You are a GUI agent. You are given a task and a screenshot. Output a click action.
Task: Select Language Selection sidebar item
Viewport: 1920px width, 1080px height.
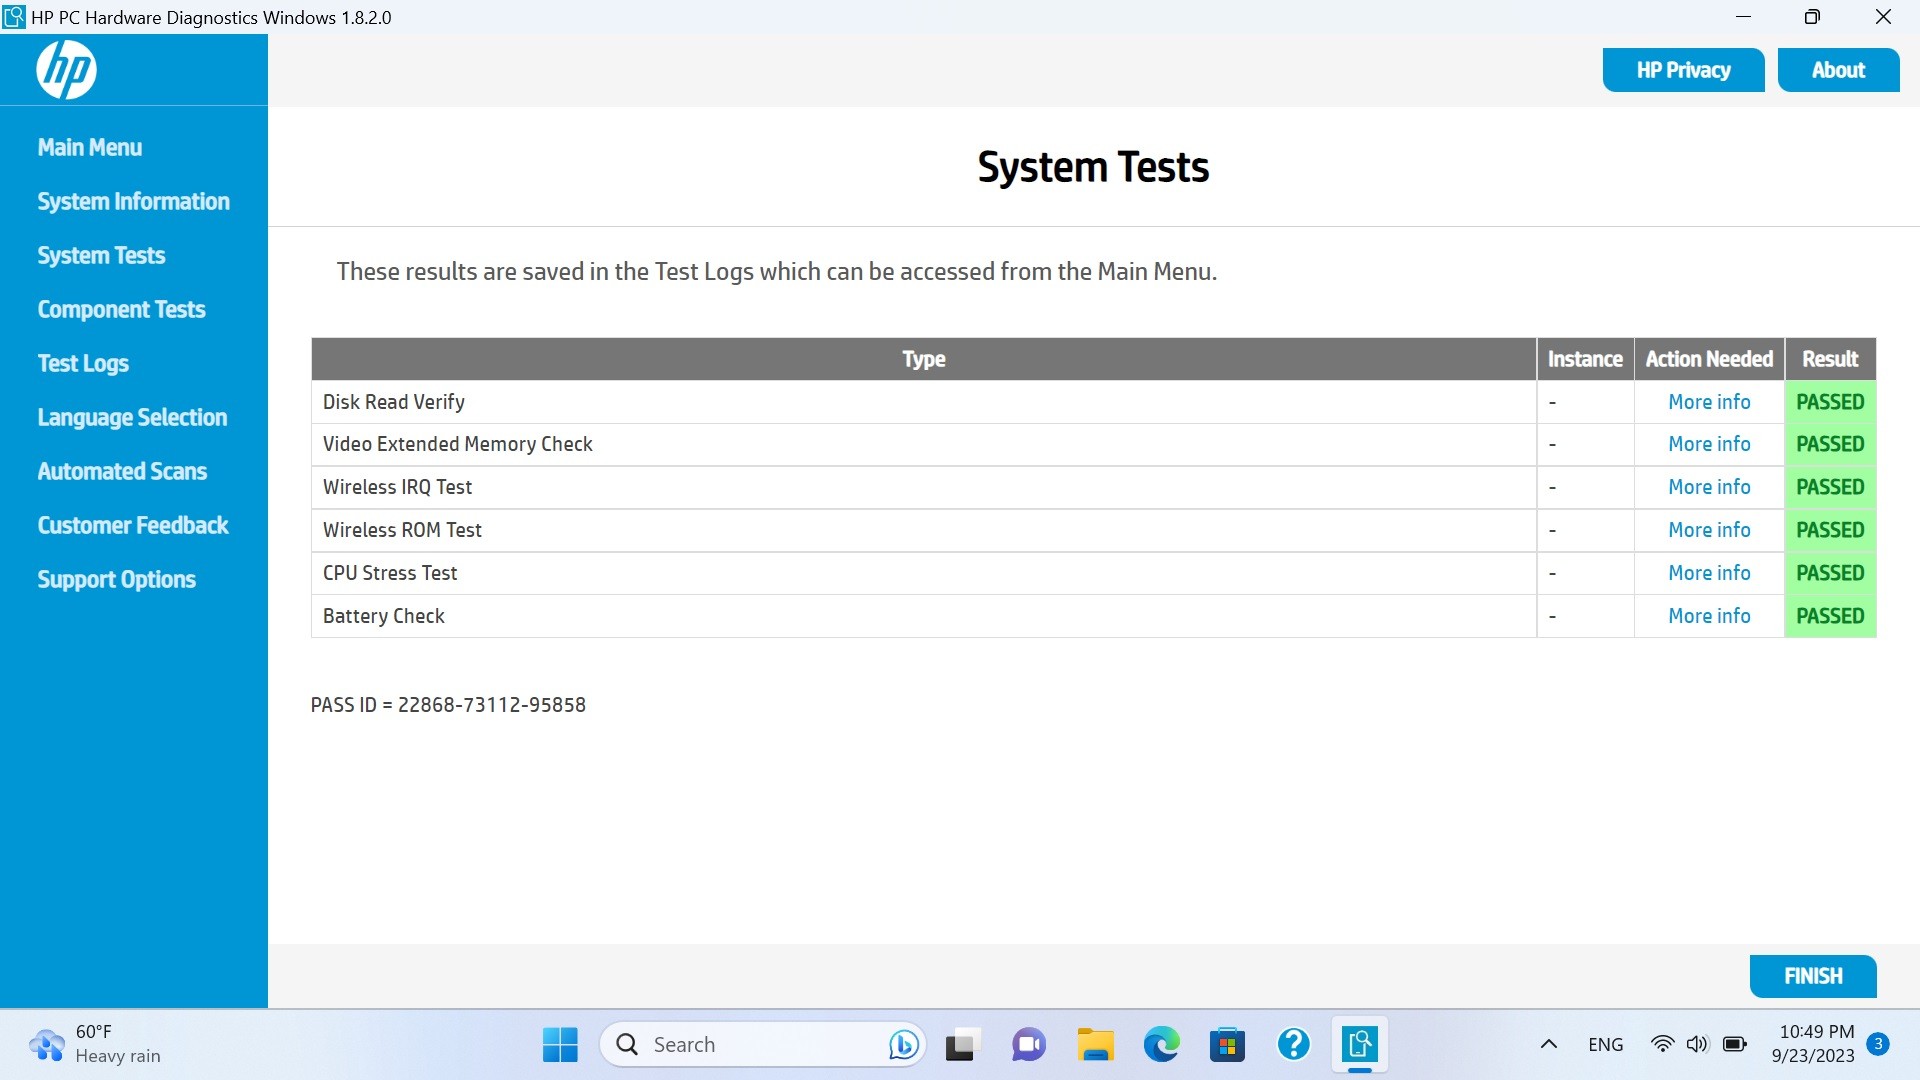click(132, 417)
